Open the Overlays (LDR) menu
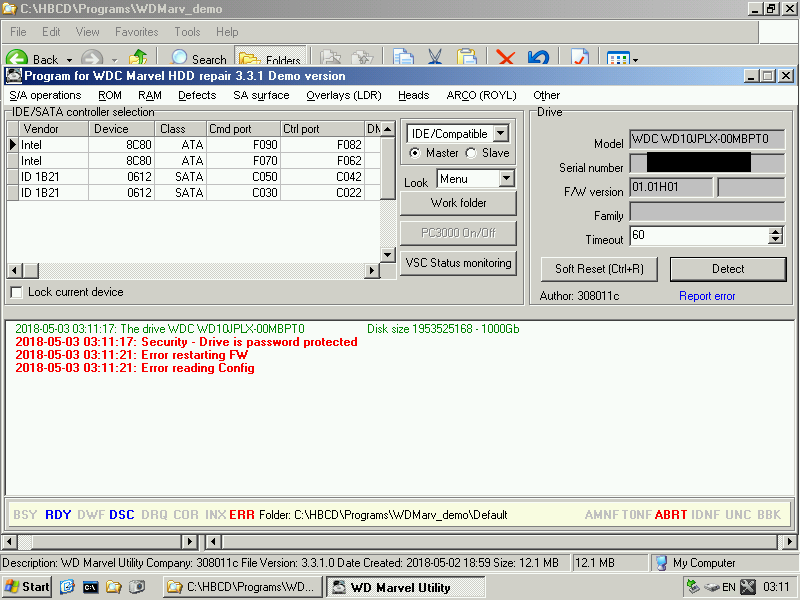This screenshot has height=600, width=800. [x=343, y=95]
